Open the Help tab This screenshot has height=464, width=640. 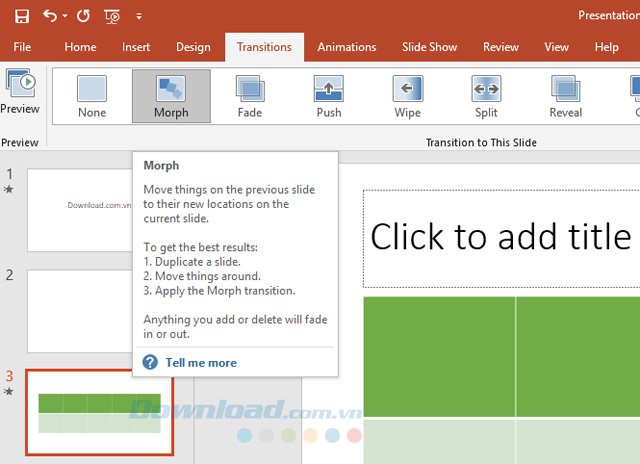[607, 47]
